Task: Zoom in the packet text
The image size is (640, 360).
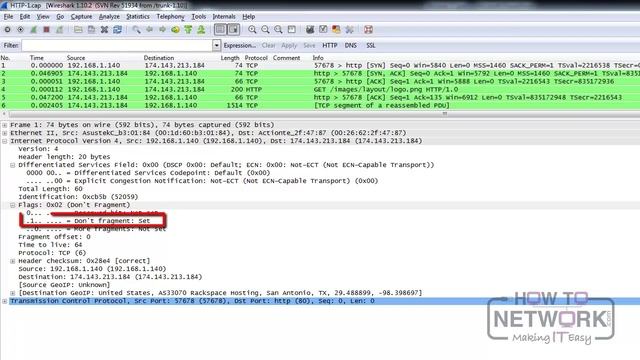Action: click(252, 30)
